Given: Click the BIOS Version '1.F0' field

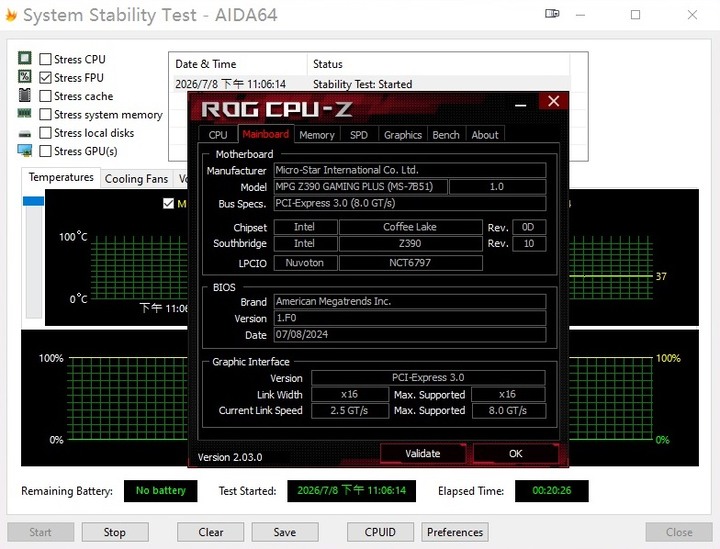Looking at the screenshot, I should (x=410, y=318).
